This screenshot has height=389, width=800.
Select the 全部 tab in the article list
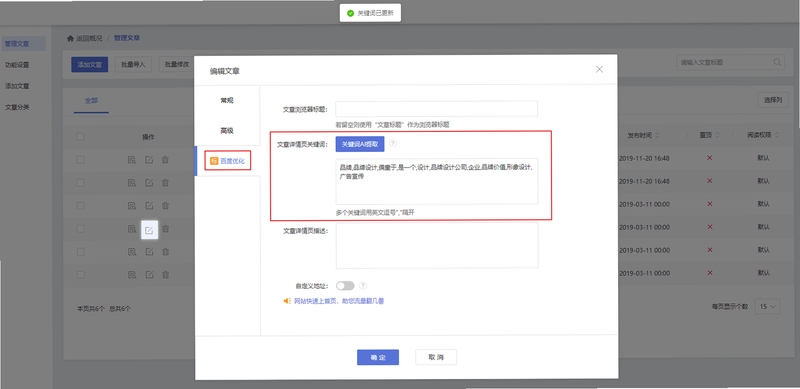91,101
